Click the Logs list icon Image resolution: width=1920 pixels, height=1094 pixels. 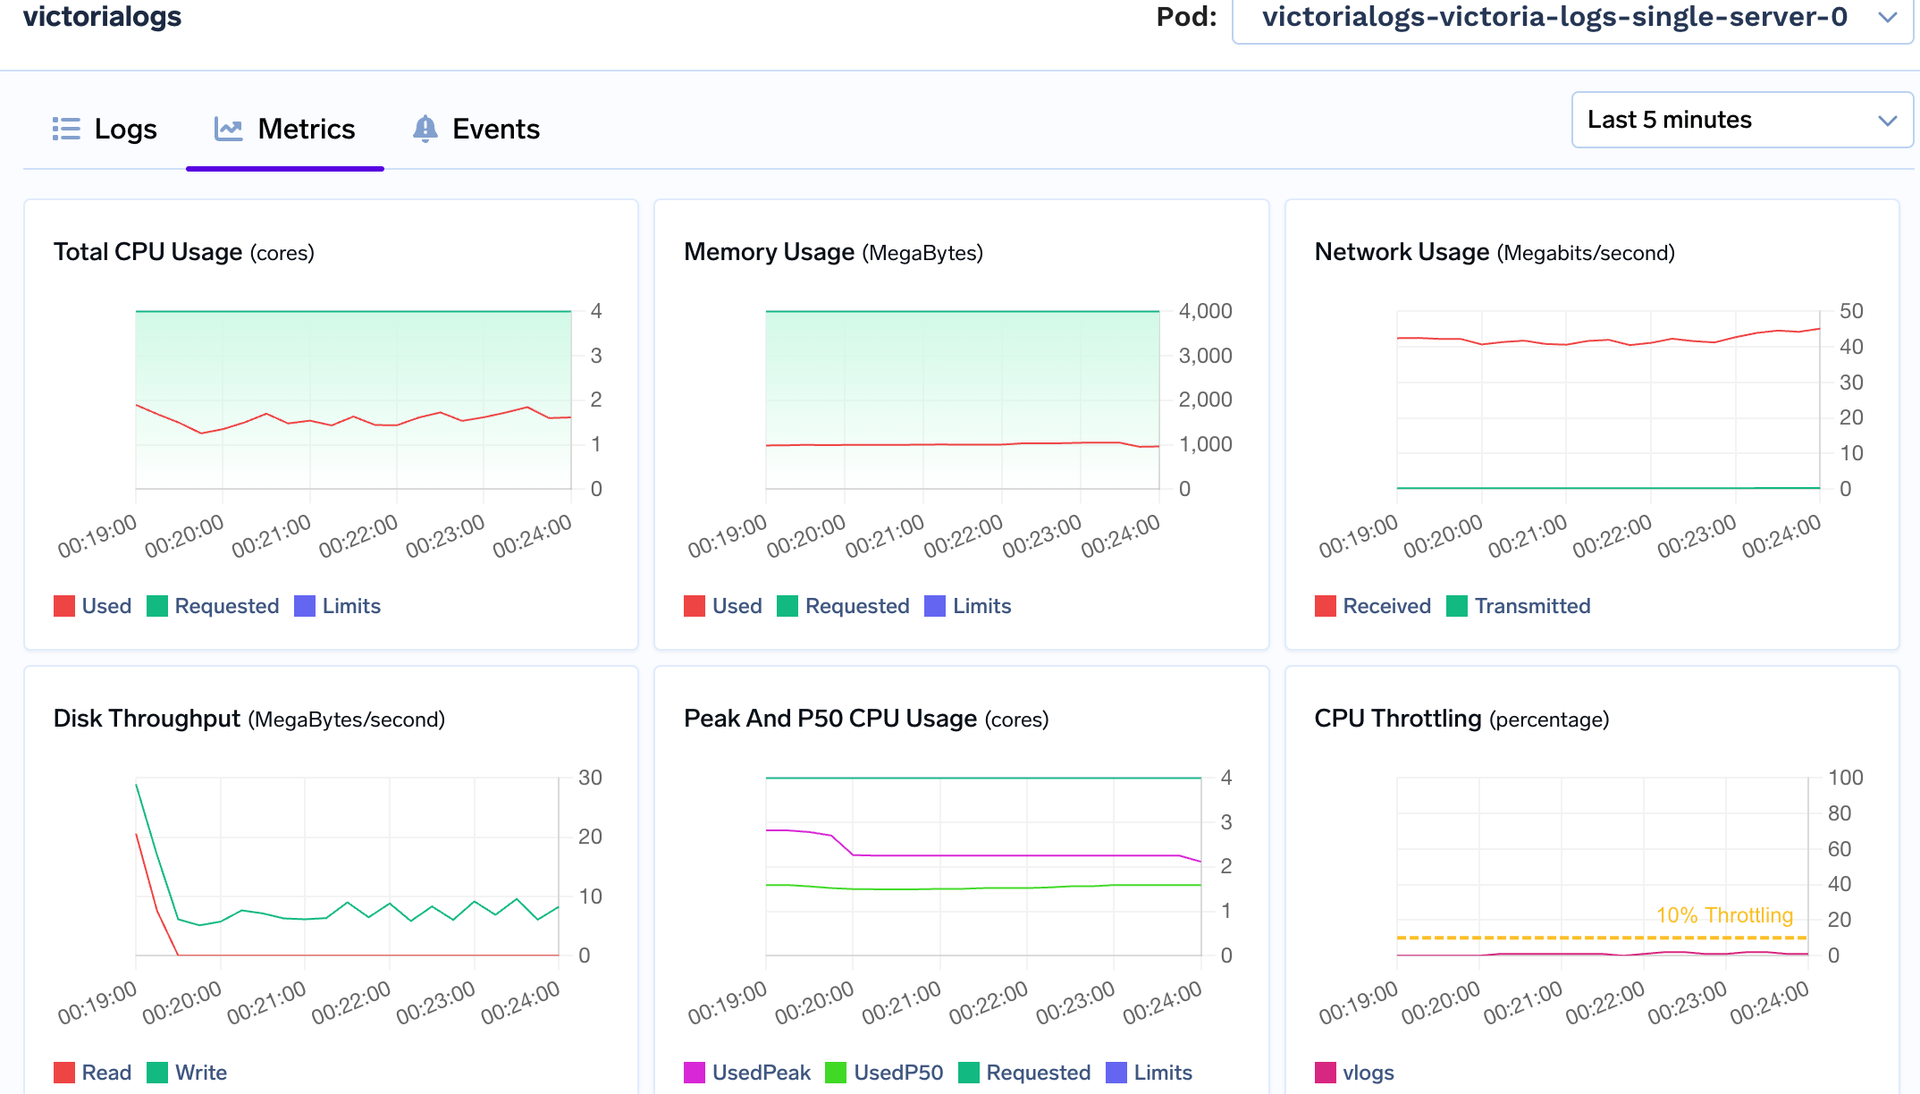tap(66, 128)
